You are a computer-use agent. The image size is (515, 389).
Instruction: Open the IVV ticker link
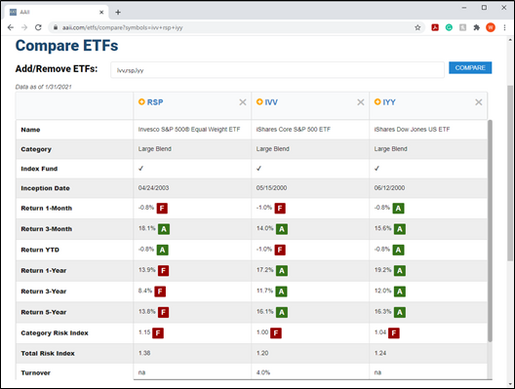pos(271,102)
